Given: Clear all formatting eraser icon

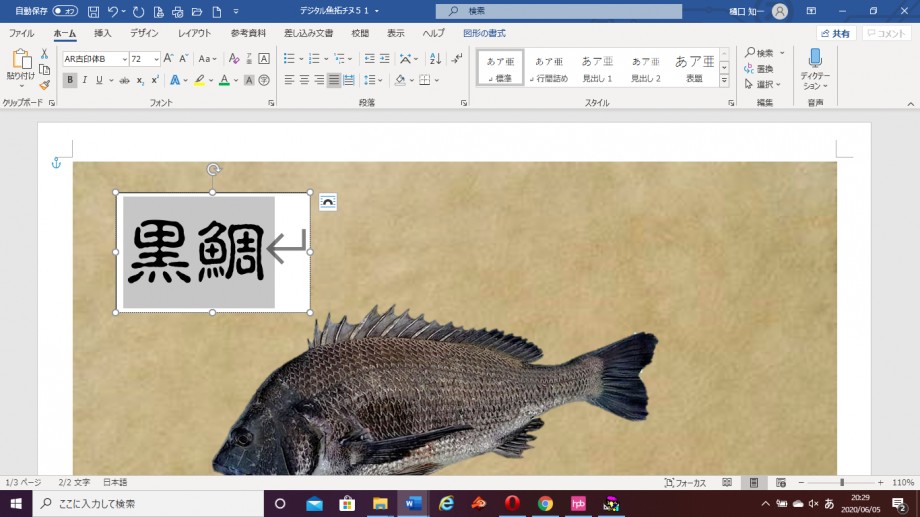Looking at the screenshot, I should [234, 59].
